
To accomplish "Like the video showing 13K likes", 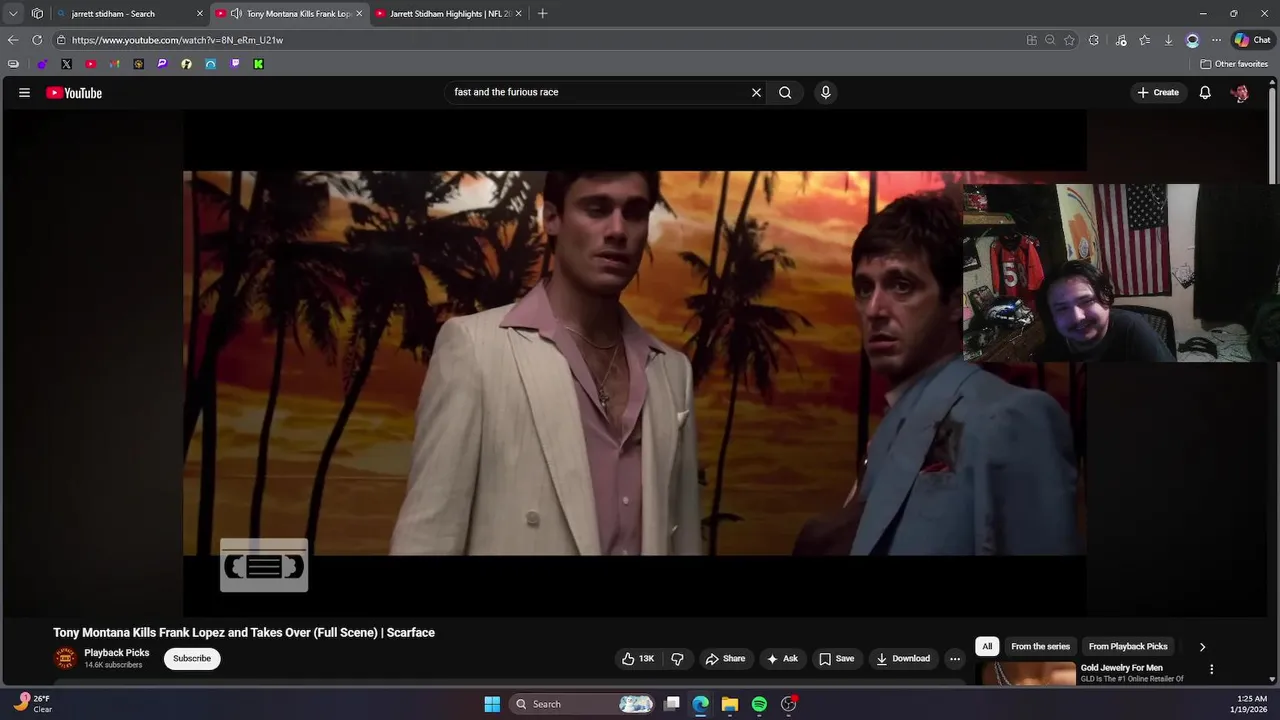I will [x=637, y=658].
